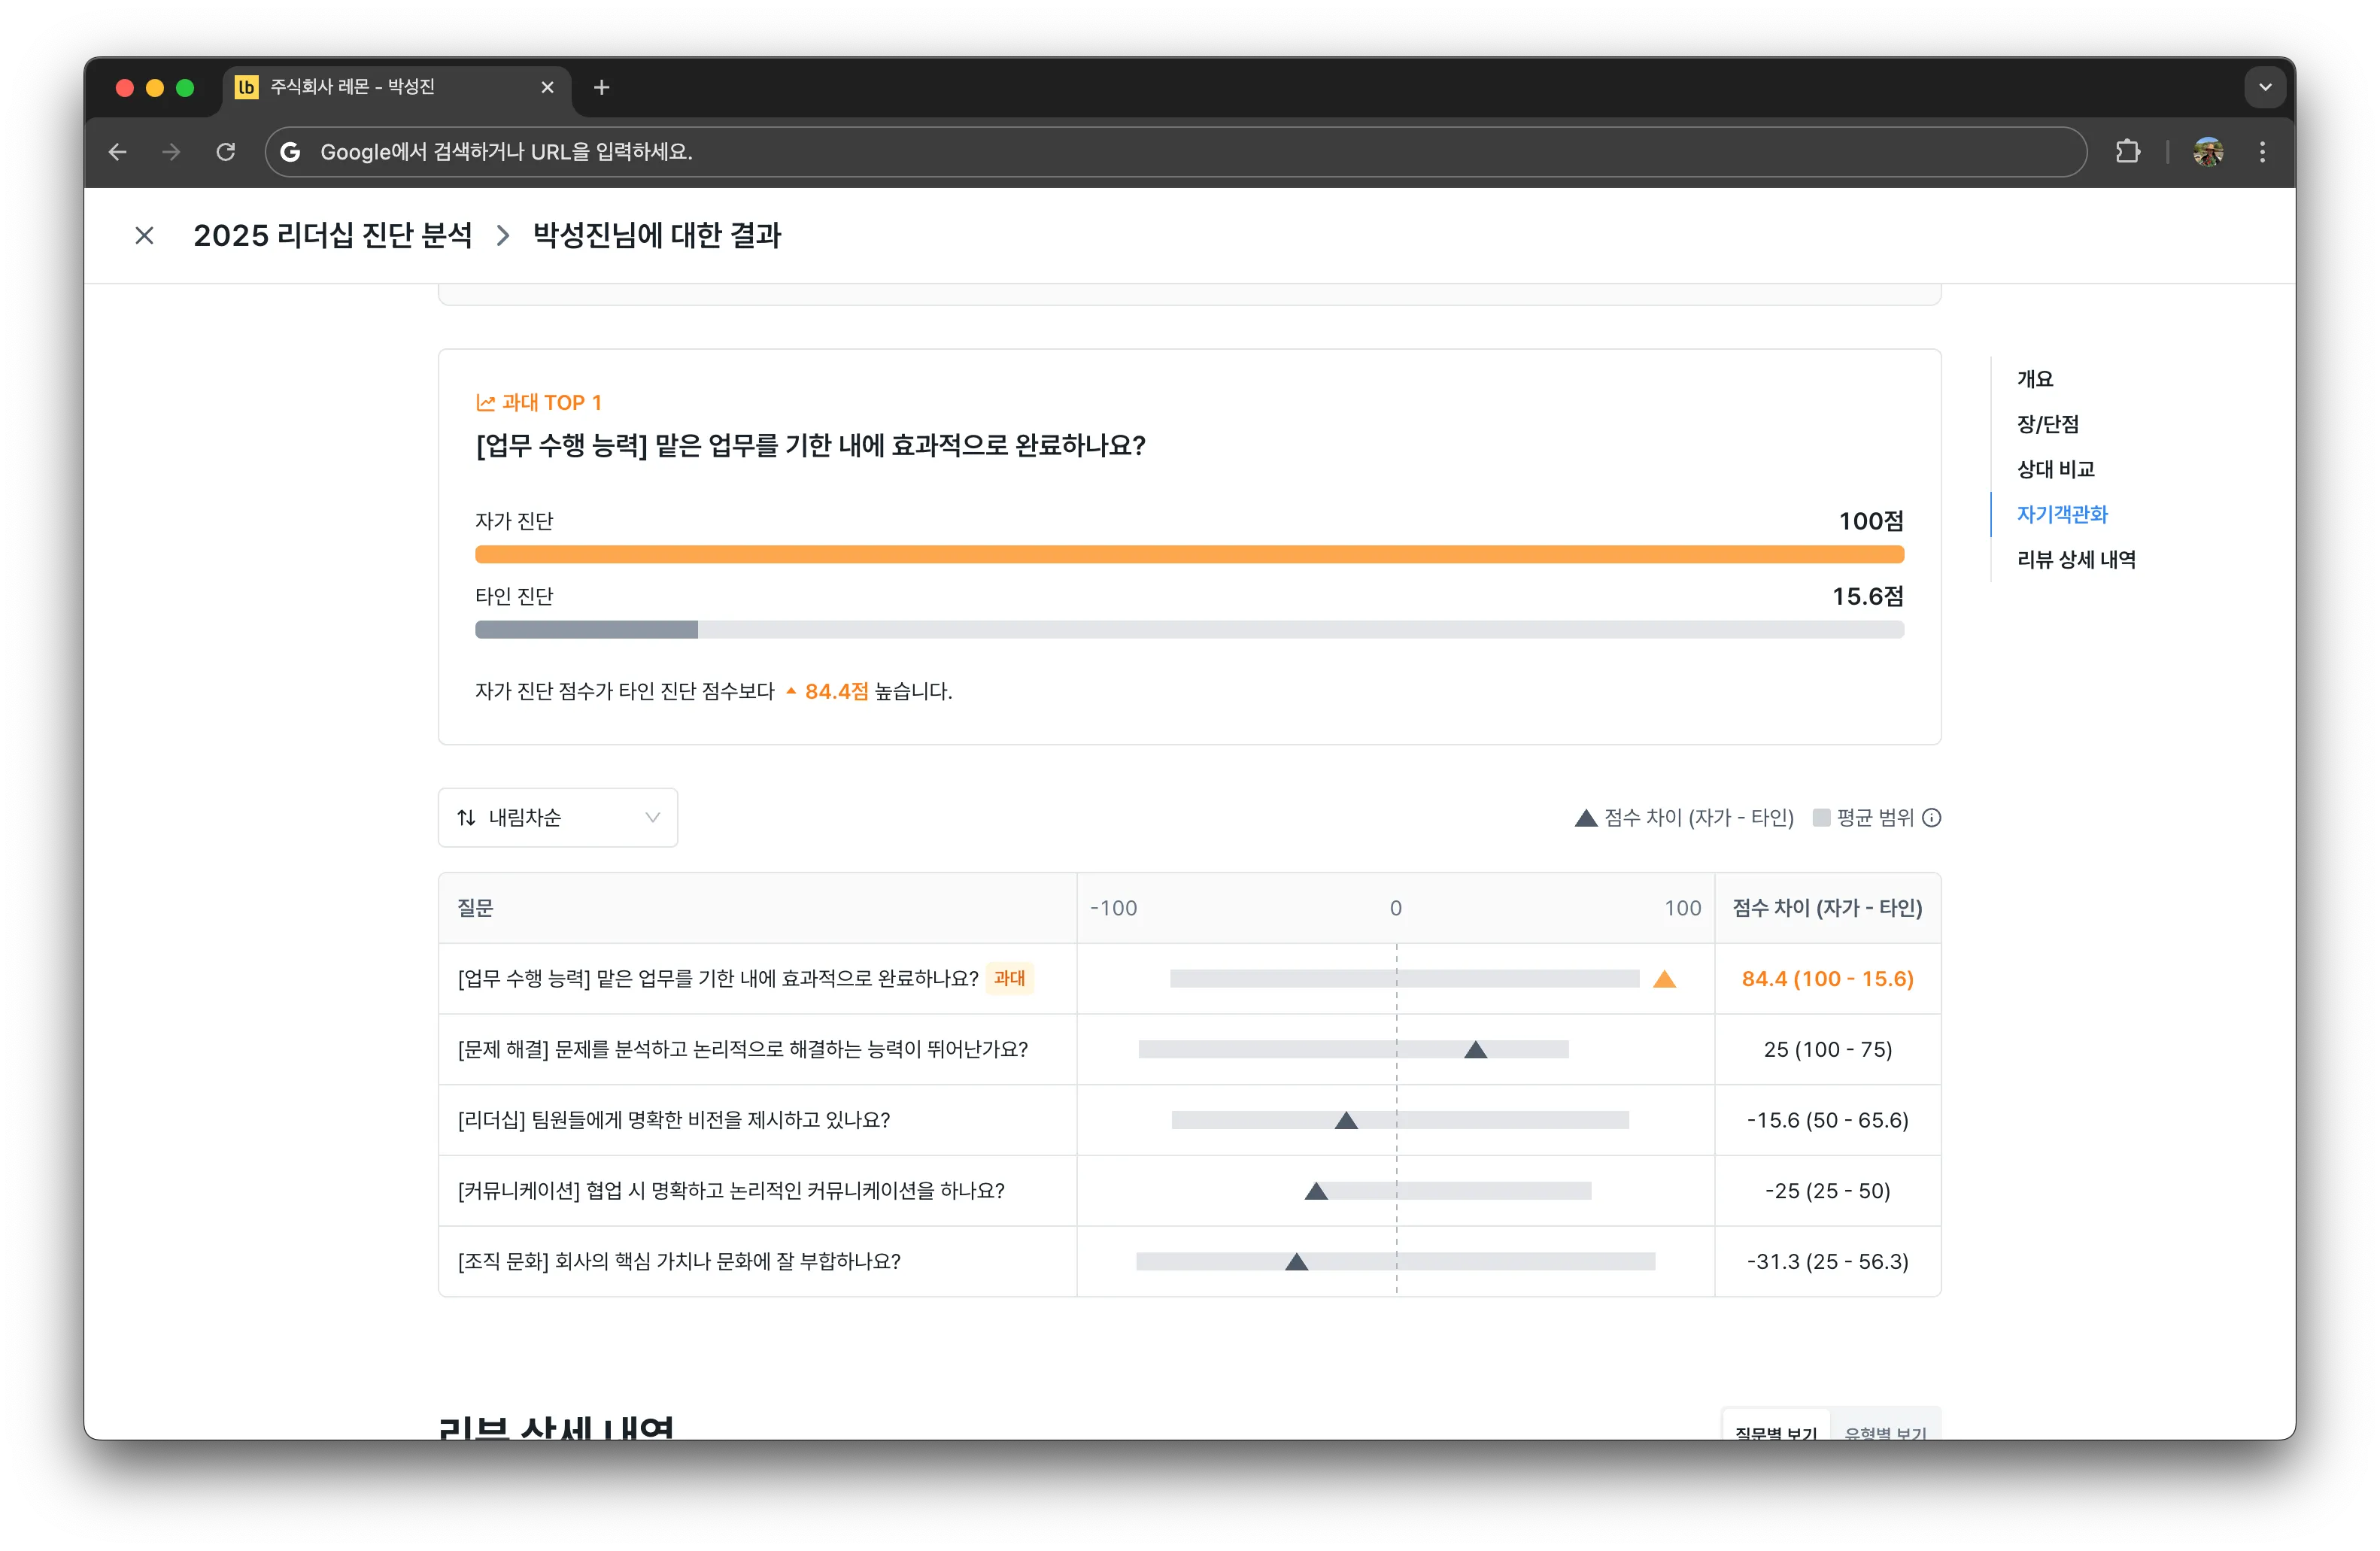This screenshot has width=2380, height=1551.
Task: Click the -31.3 (25 - 56.3) score cell
Action: coord(1827,1262)
